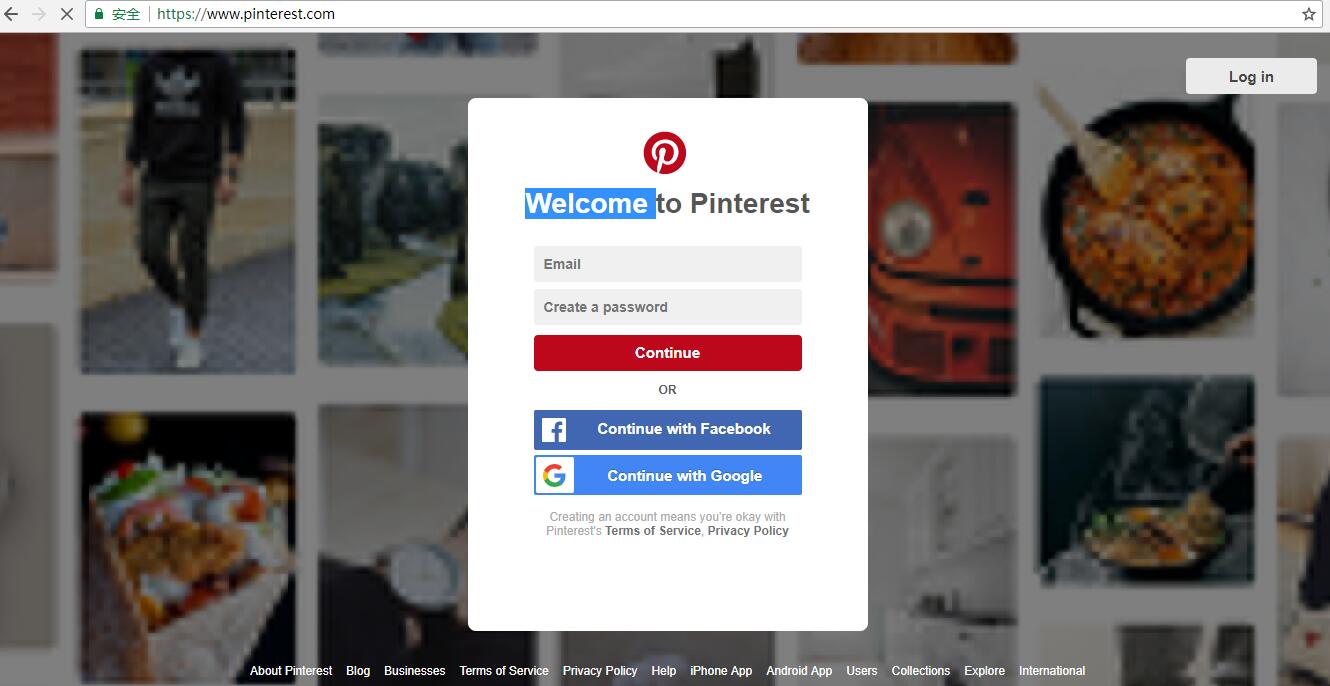Viewport: 1330px width, 686px height.
Task: Click the orange car pin thumbnail
Action: click(x=942, y=250)
